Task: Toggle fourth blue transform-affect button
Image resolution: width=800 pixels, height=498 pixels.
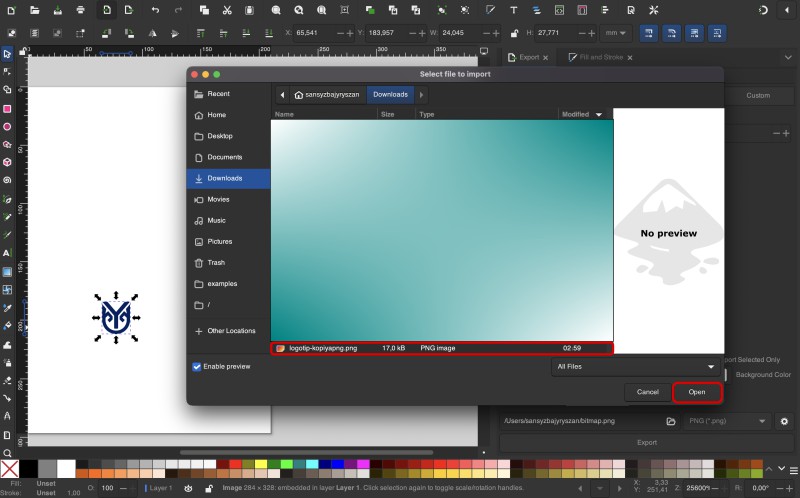Action: (x=717, y=33)
